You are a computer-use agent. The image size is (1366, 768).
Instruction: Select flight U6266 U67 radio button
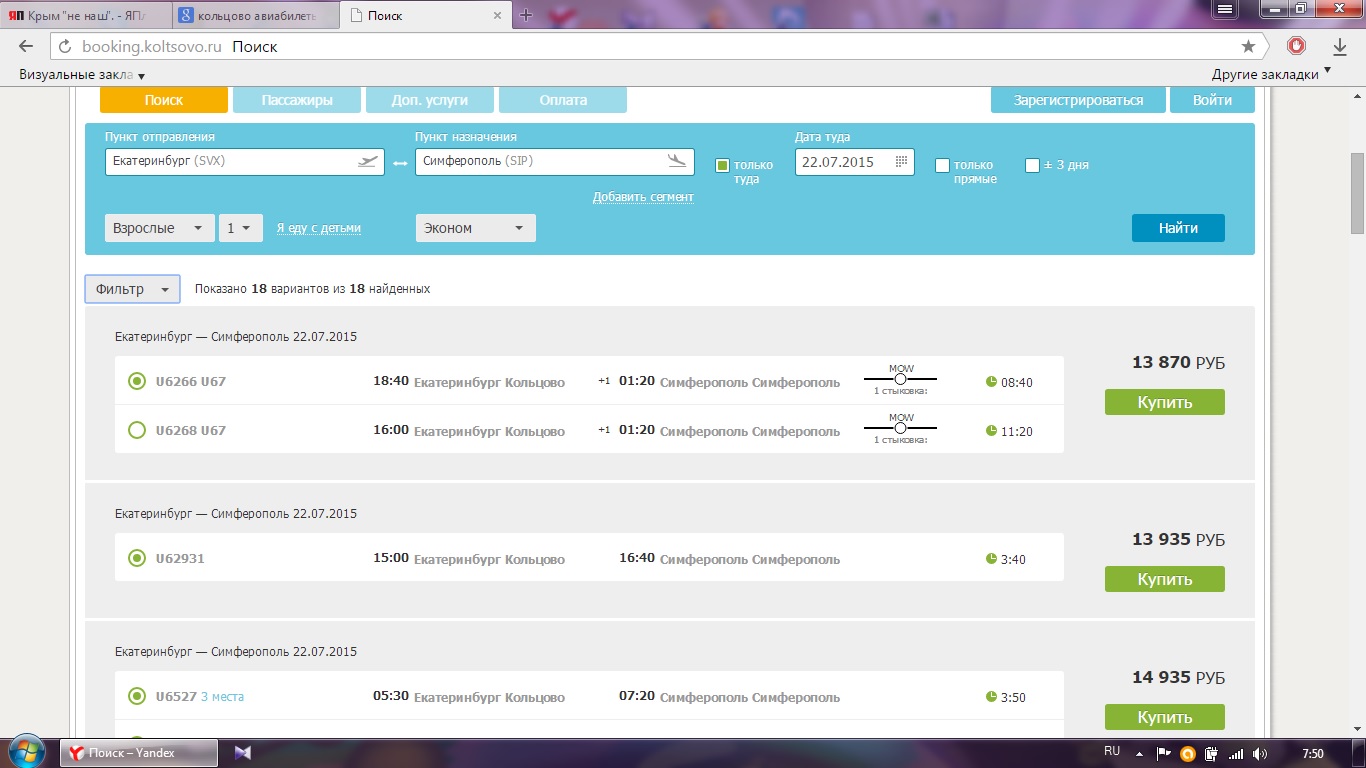137,381
